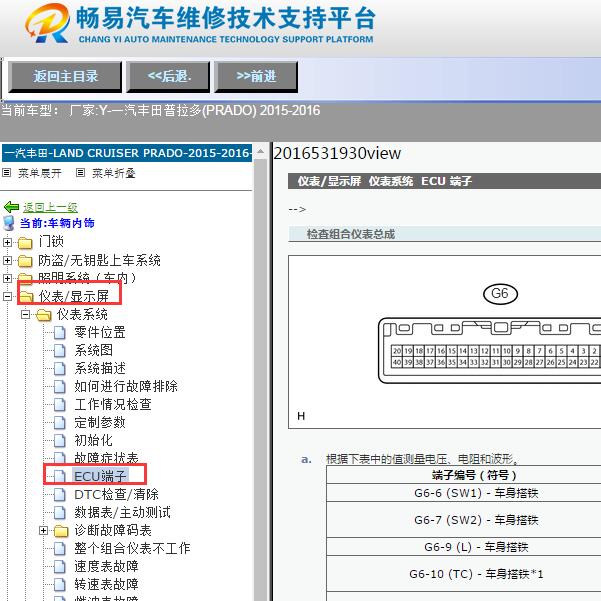This screenshot has height=601, width=601.
Task: Open the 初始化 document
Action: click(x=94, y=440)
